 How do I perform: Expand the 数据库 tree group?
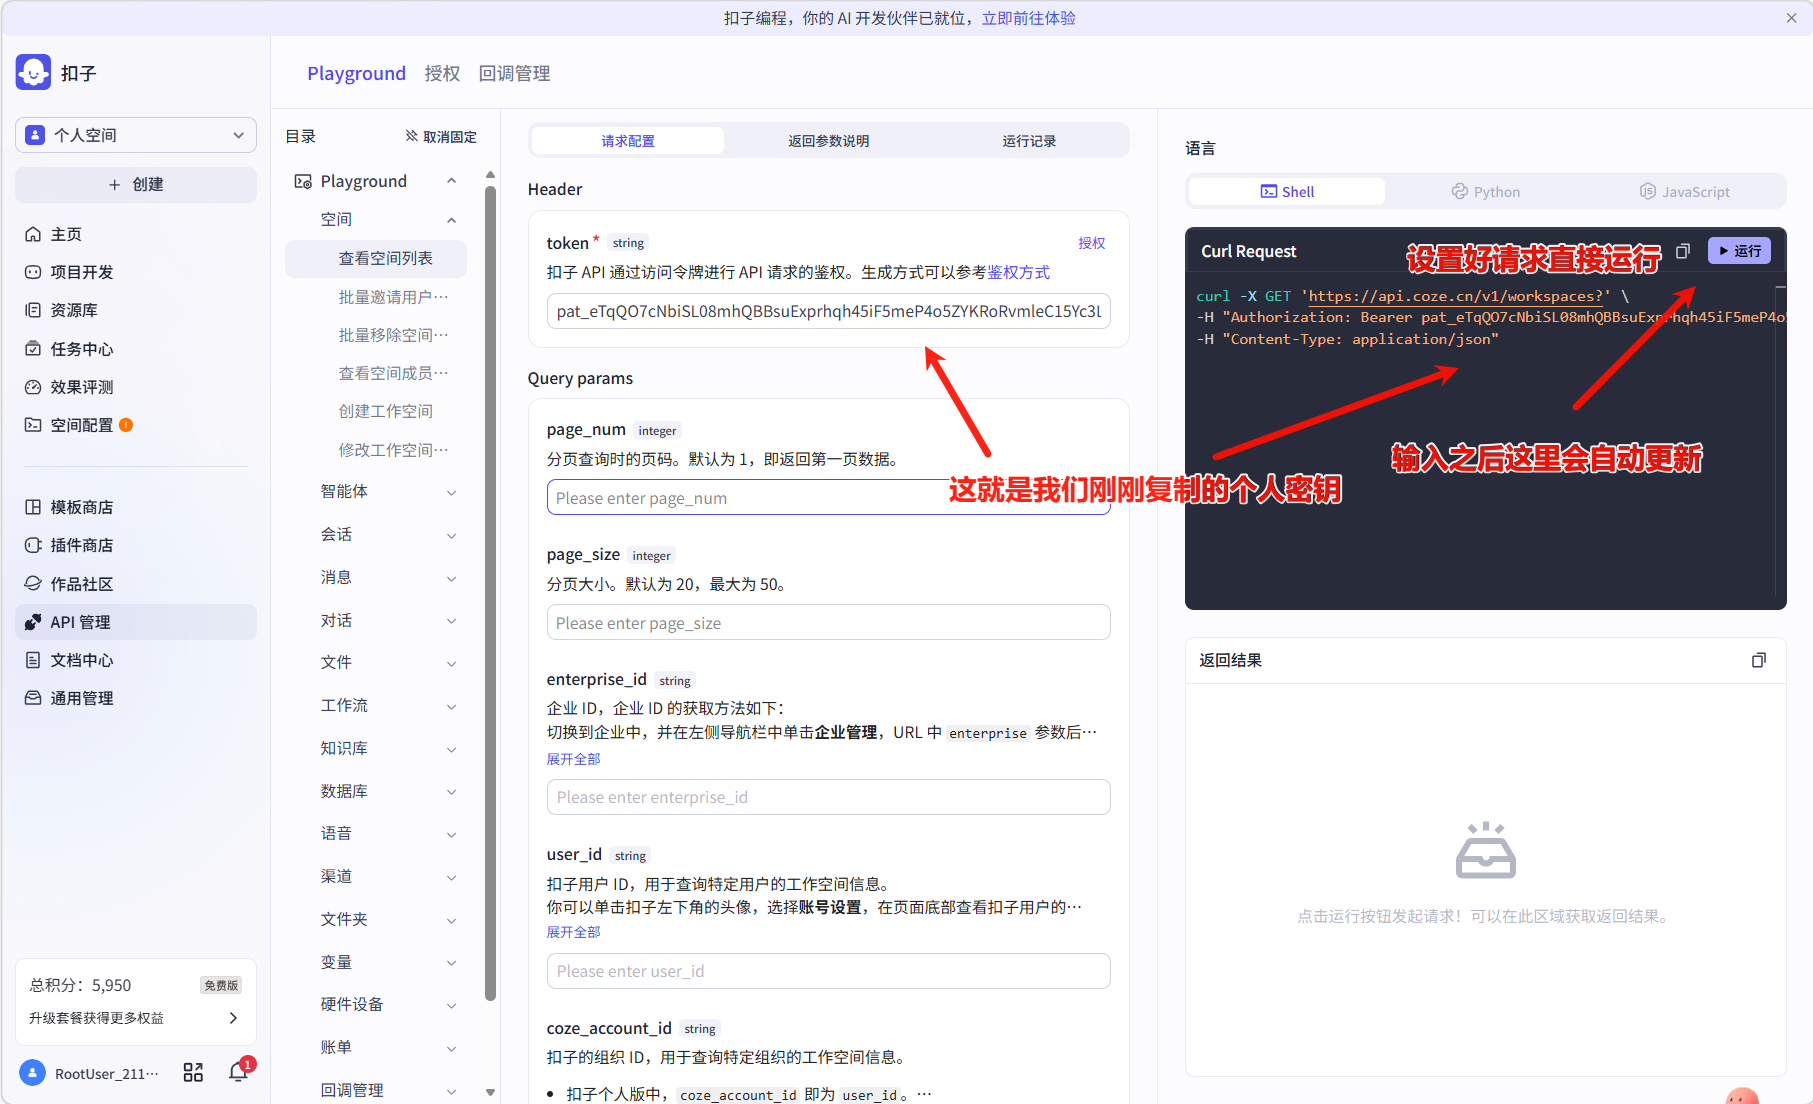(451, 792)
